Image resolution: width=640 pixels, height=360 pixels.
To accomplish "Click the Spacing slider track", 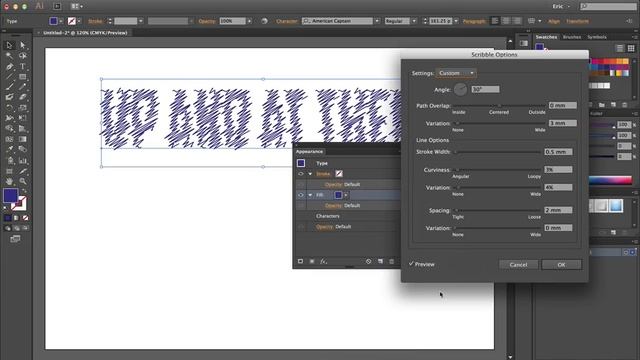I will point(498,210).
